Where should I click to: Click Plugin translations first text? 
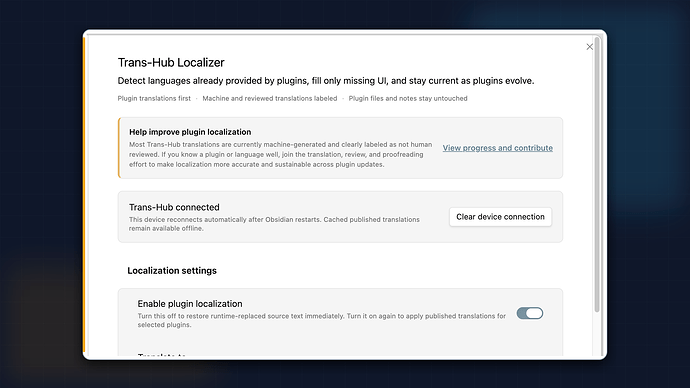[154, 99]
